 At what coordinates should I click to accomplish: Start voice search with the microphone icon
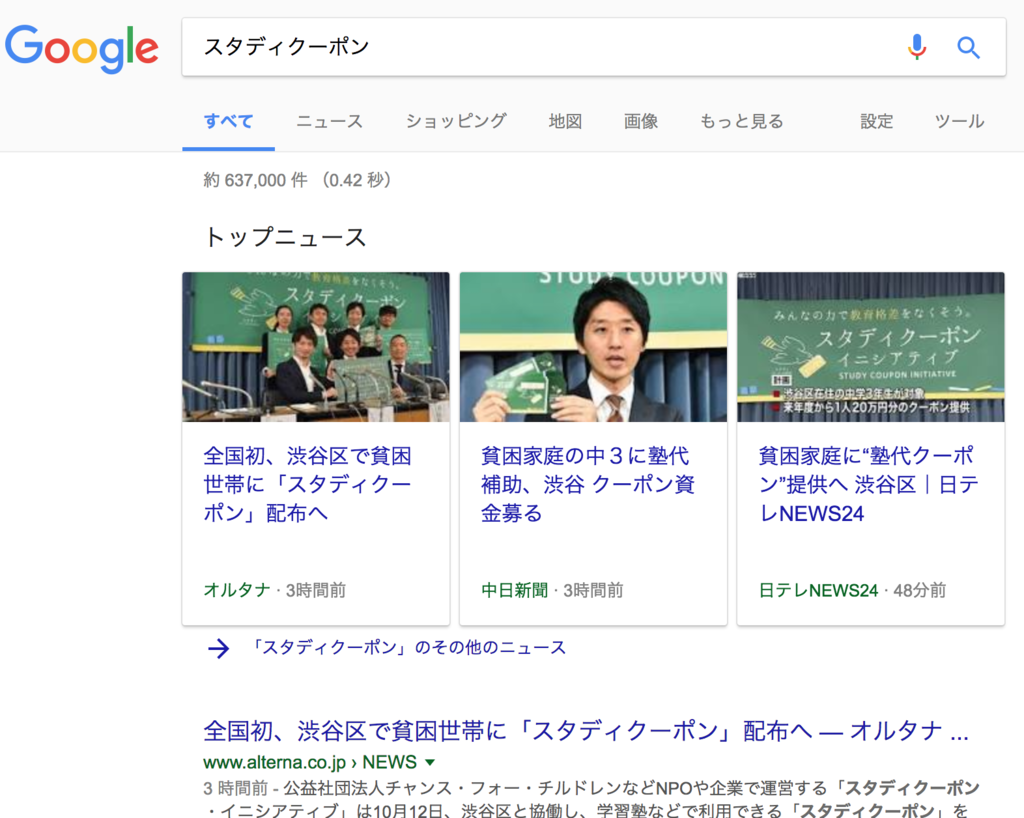[917, 47]
